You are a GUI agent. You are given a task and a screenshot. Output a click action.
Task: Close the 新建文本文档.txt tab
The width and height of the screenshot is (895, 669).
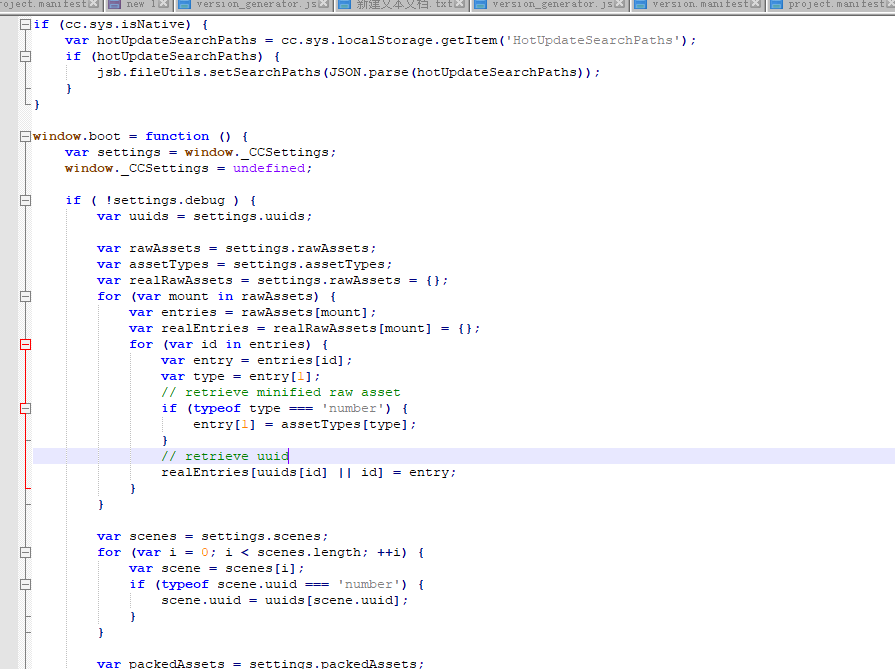point(459,4)
